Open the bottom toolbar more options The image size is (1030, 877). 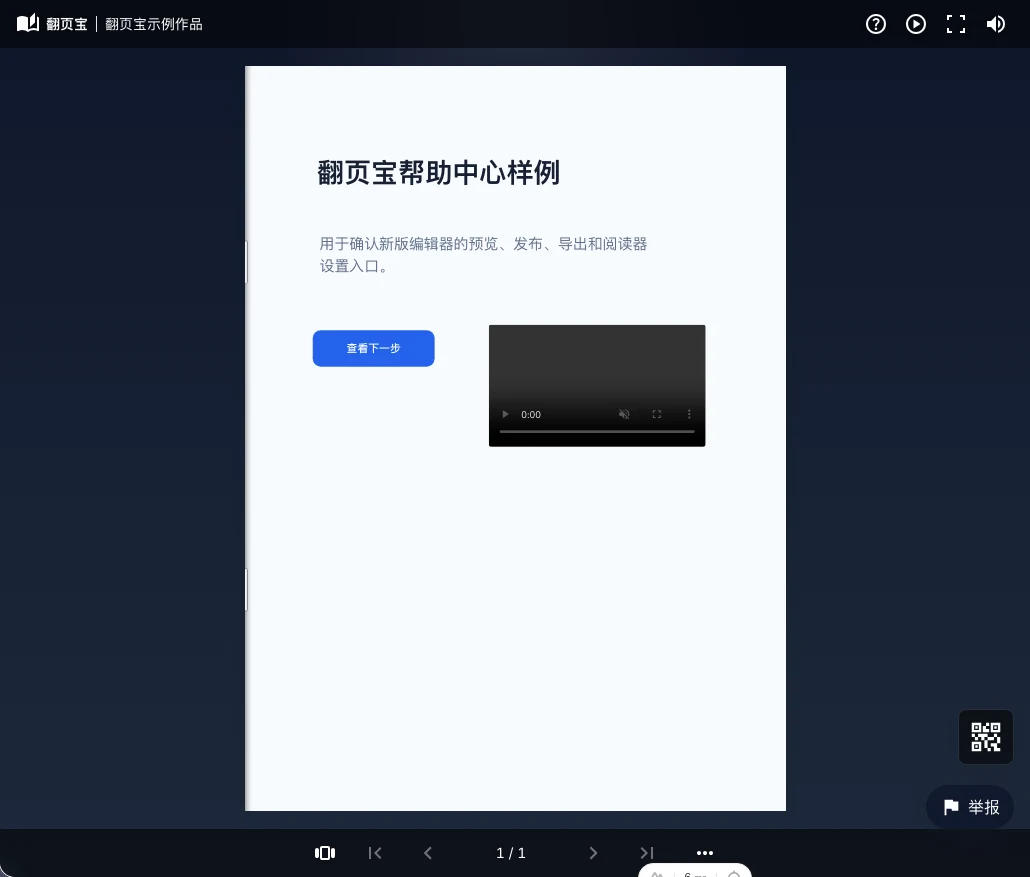pos(705,853)
